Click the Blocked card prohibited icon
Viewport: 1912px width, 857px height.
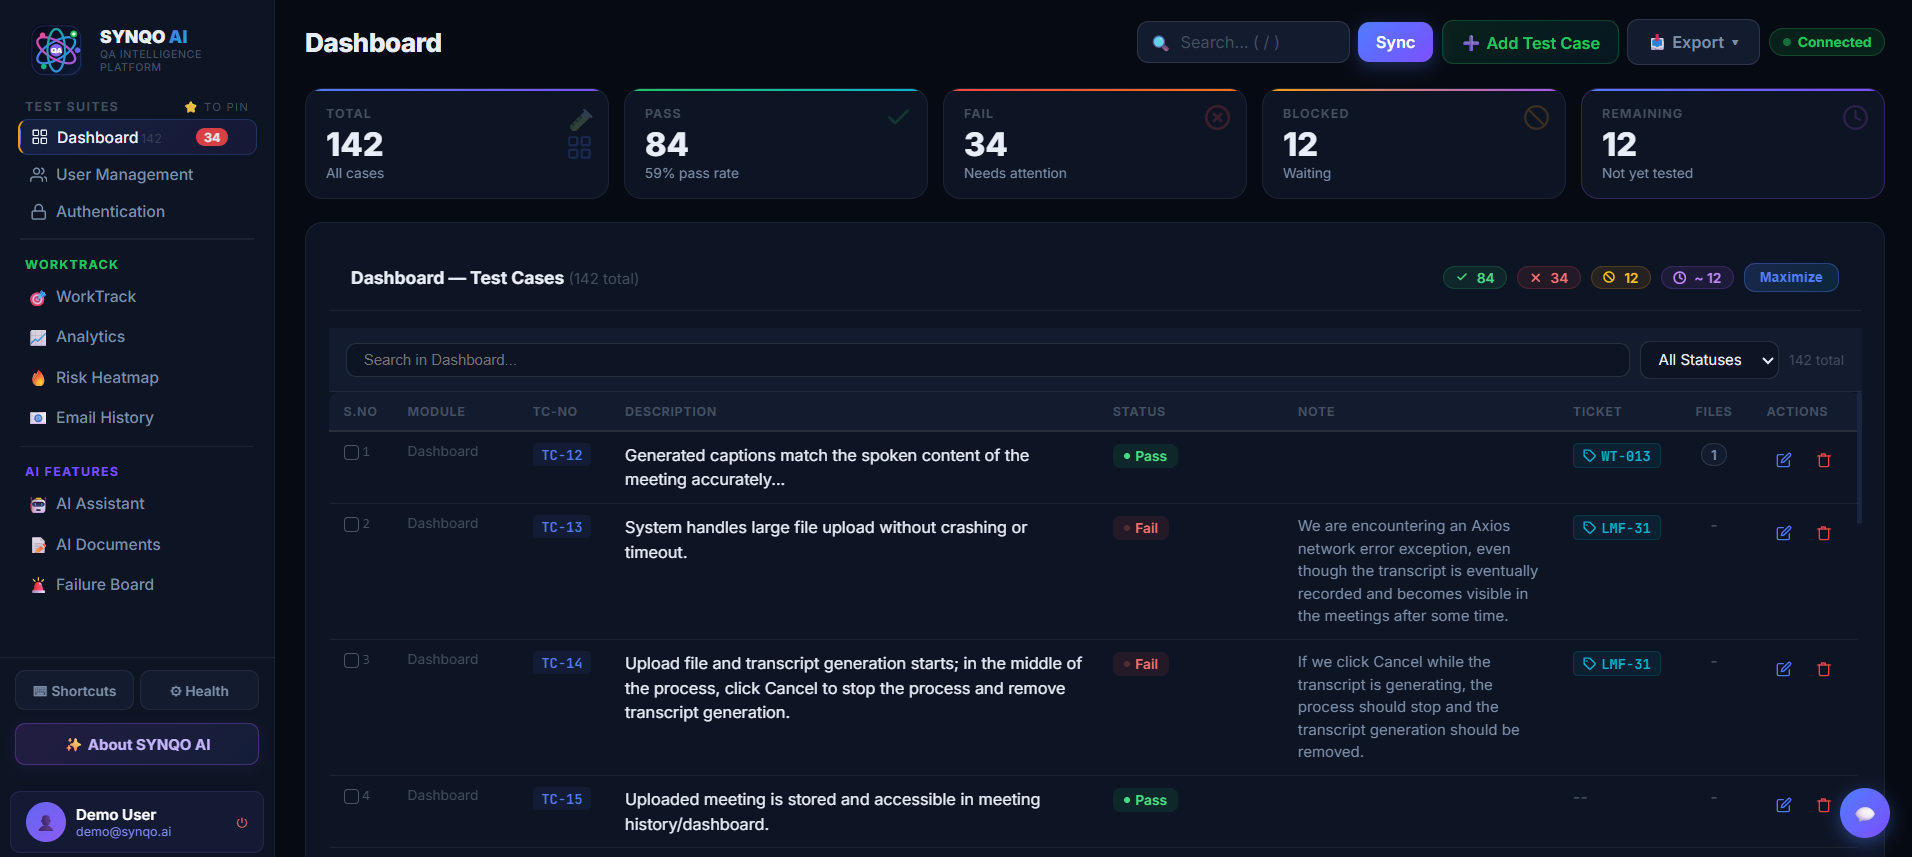(1536, 118)
